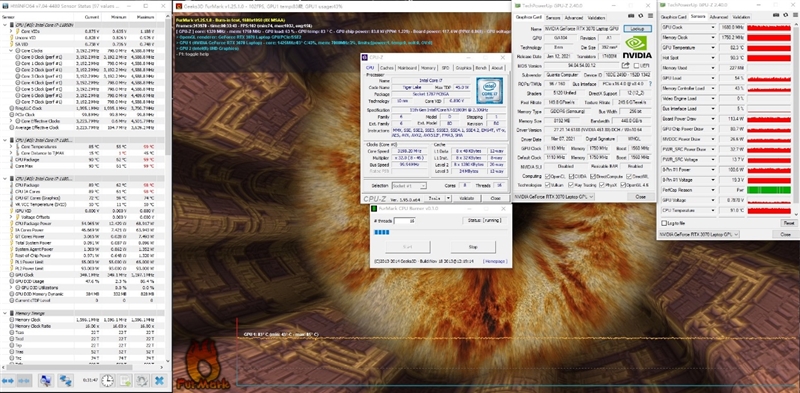
Task: Open HWiNFO sensor search magnifier icon
Action: pyautogui.click(x=45, y=381)
